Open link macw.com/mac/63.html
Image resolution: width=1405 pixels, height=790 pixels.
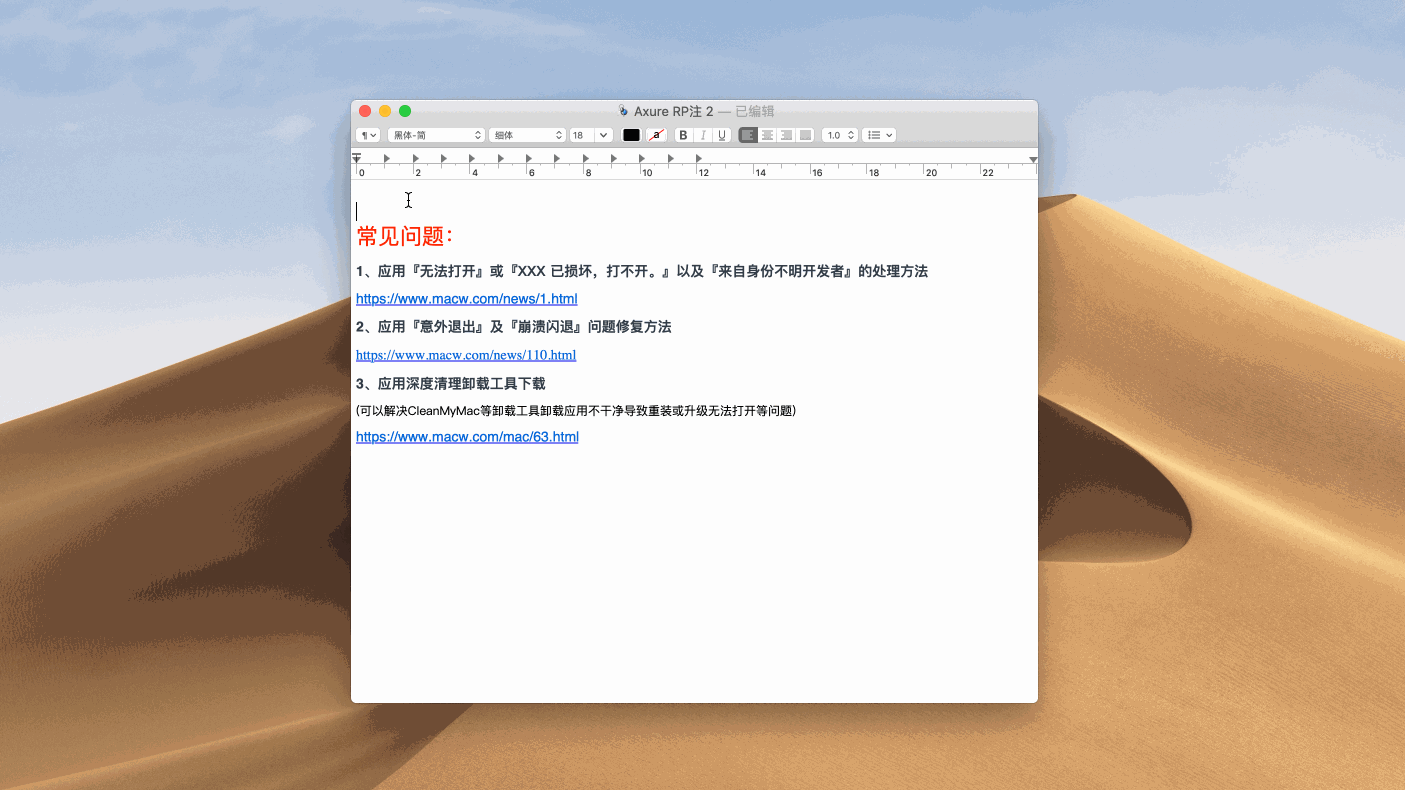[x=467, y=437]
